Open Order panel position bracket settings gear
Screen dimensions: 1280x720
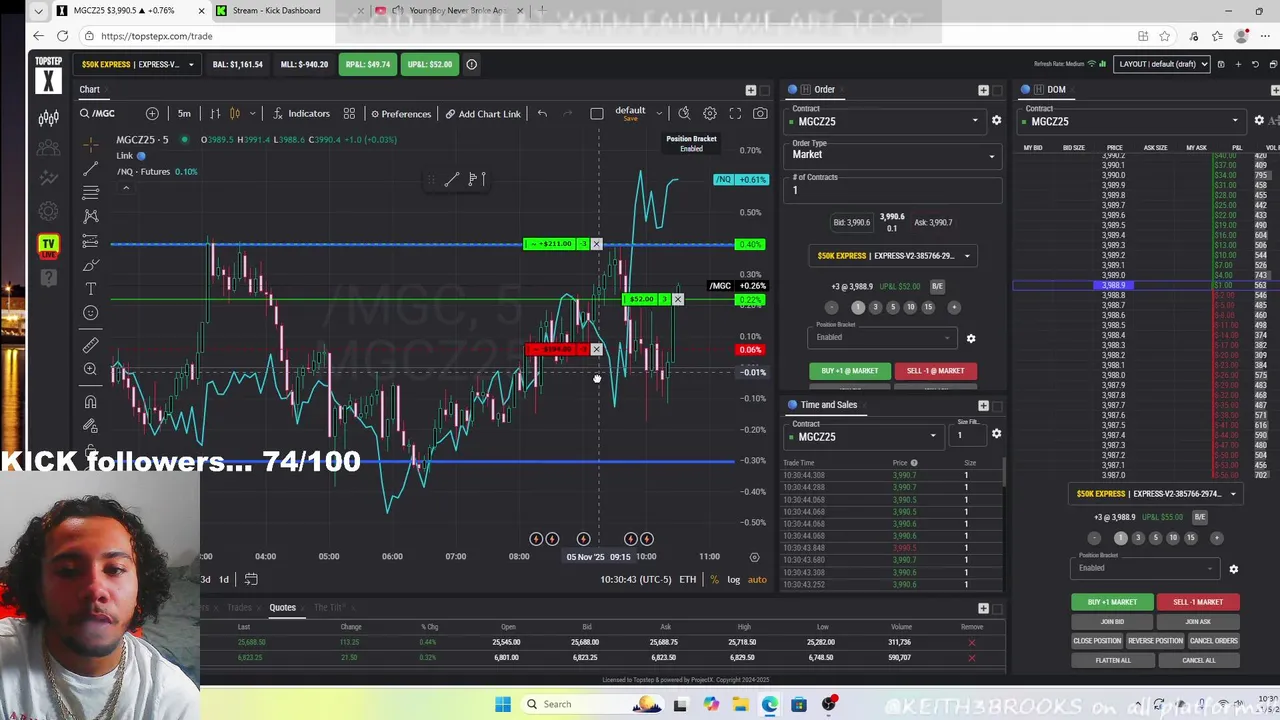(970, 338)
